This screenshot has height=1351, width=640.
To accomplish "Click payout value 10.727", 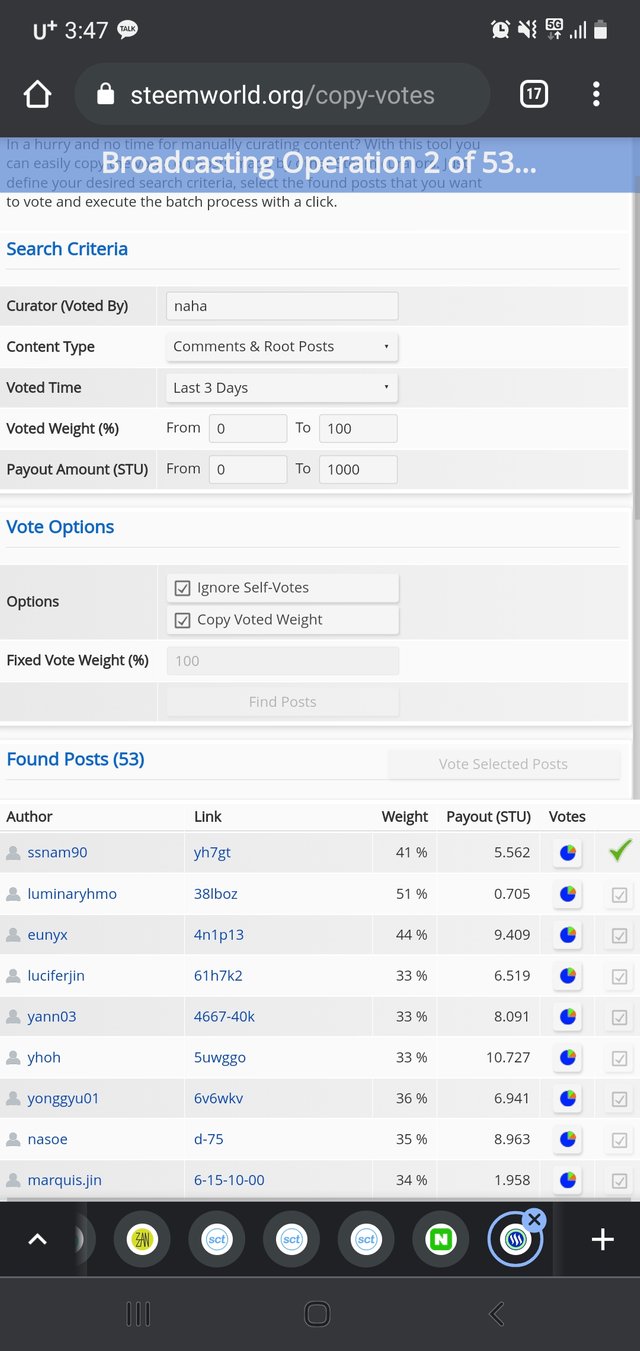I will [x=507, y=1058].
